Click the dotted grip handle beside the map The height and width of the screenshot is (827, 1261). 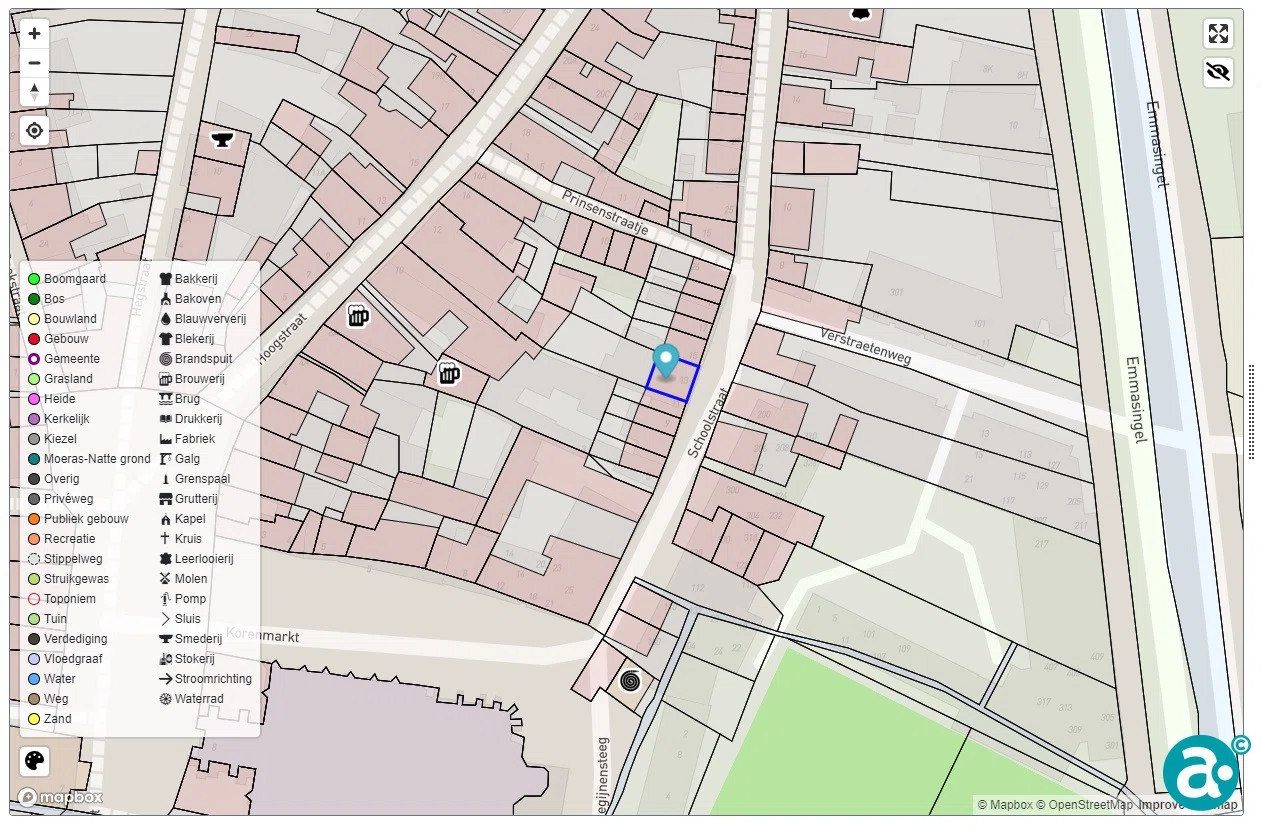pos(1251,412)
